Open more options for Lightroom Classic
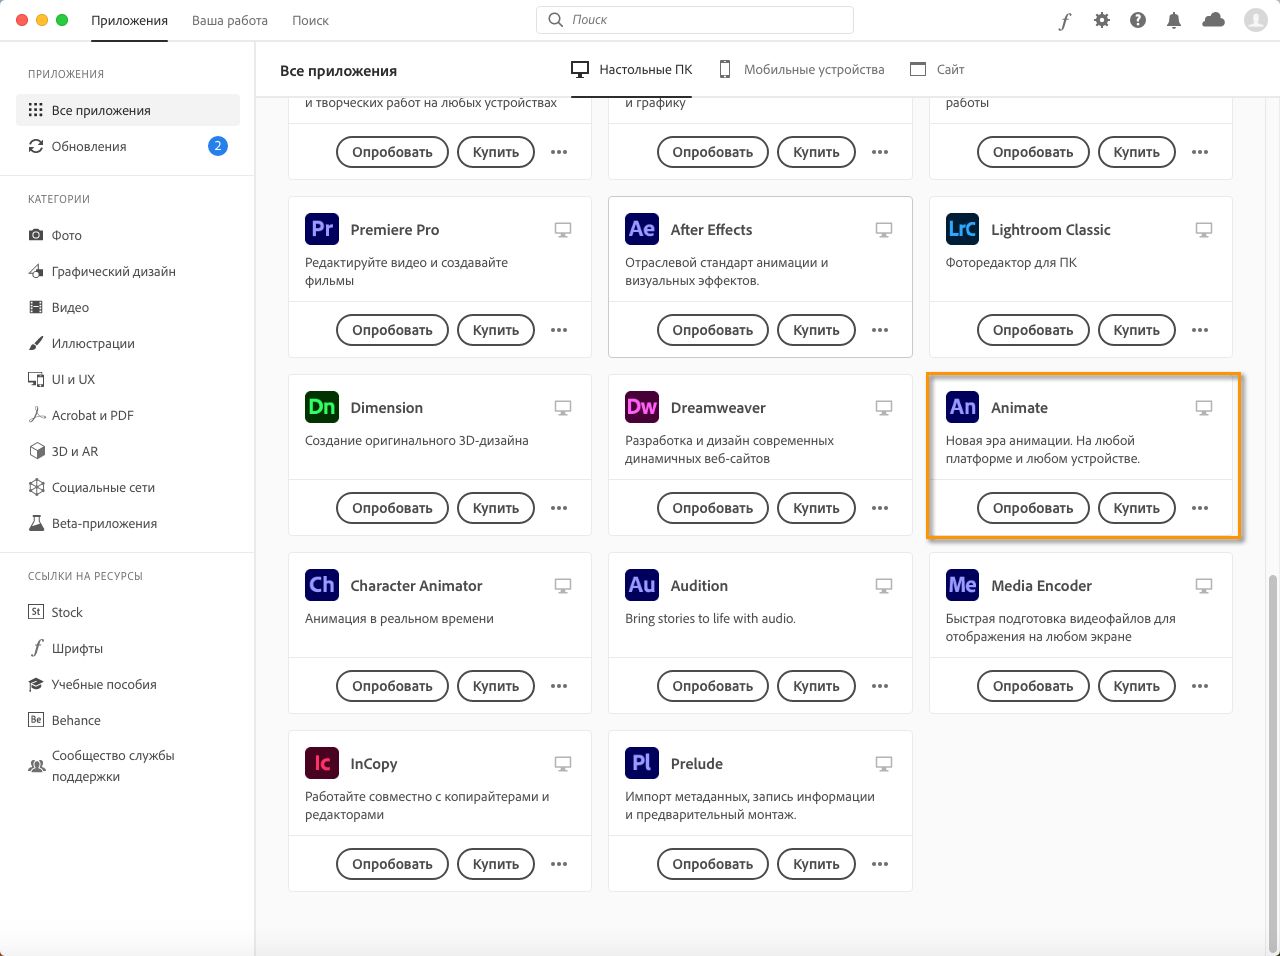This screenshot has width=1280, height=956. pos(1200,330)
